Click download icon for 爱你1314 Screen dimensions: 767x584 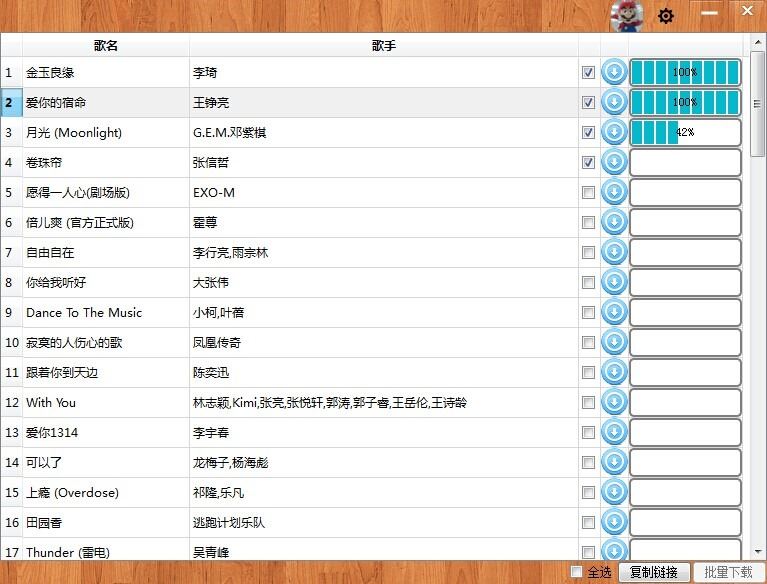pyautogui.click(x=614, y=432)
